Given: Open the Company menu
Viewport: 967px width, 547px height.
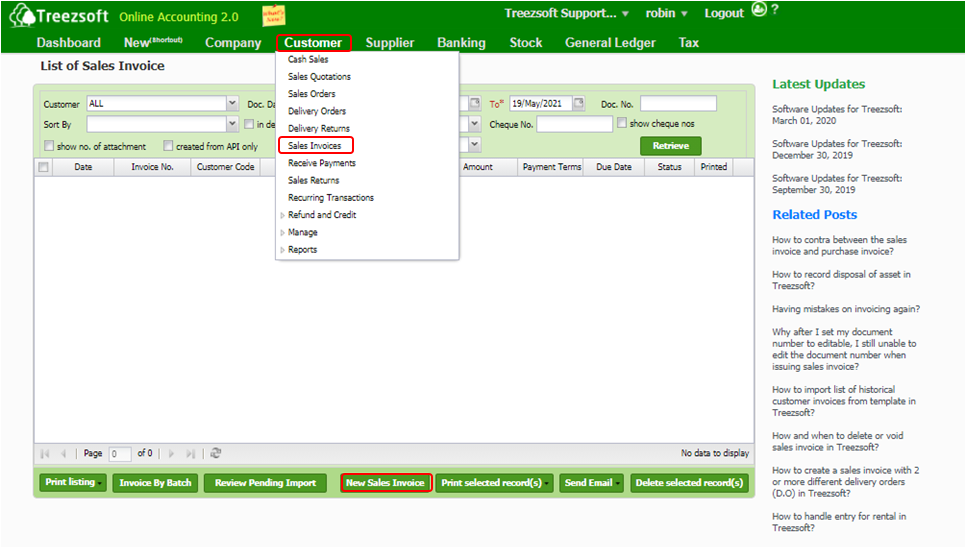Looking at the screenshot, I should coord(233,43).
